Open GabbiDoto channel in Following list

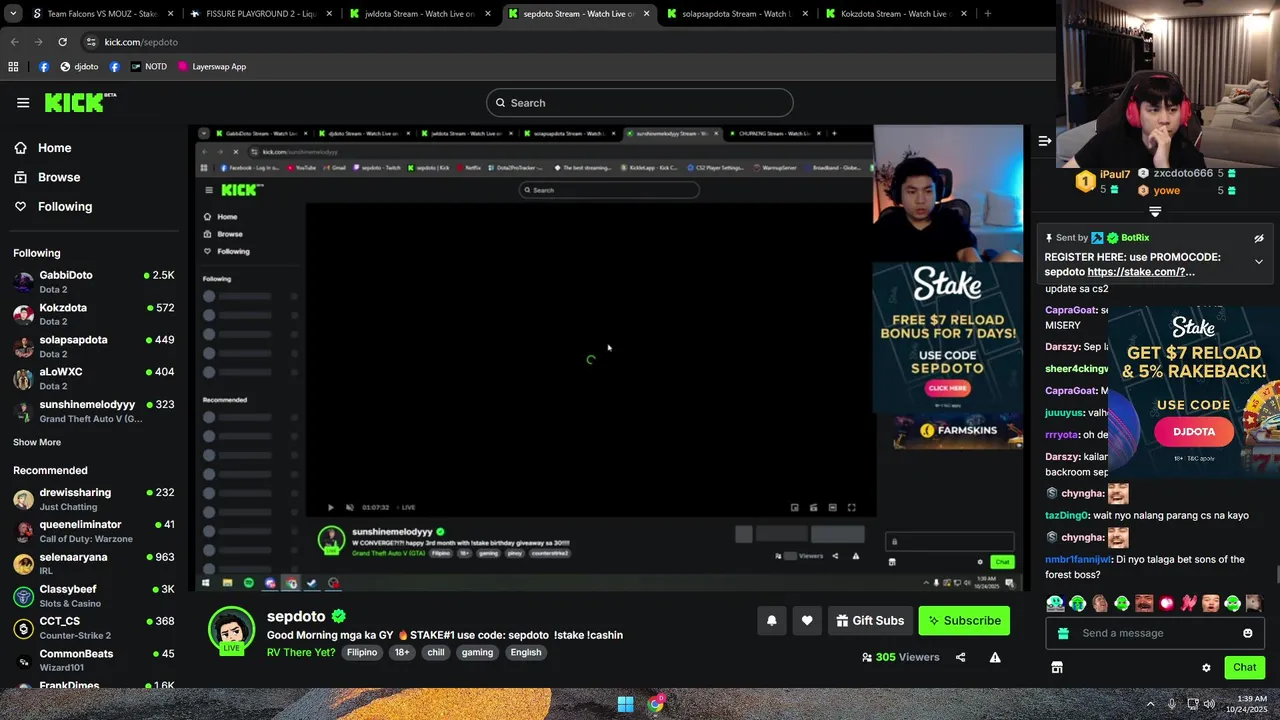point(94,282)
